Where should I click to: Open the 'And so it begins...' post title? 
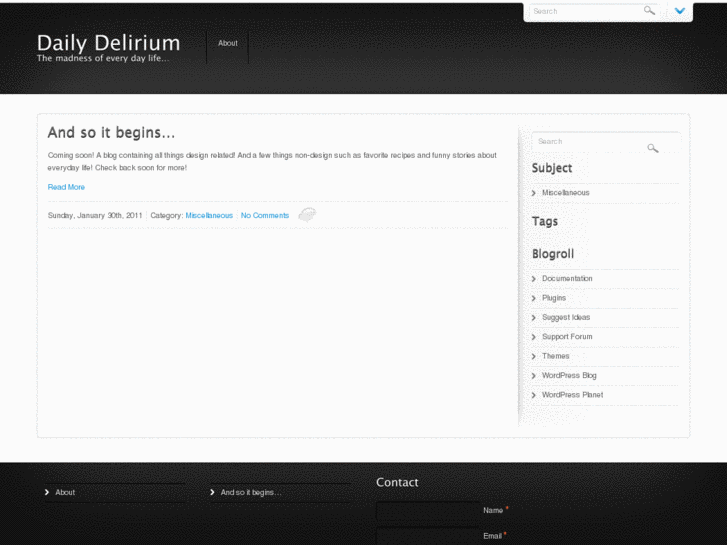coord(111,133)
